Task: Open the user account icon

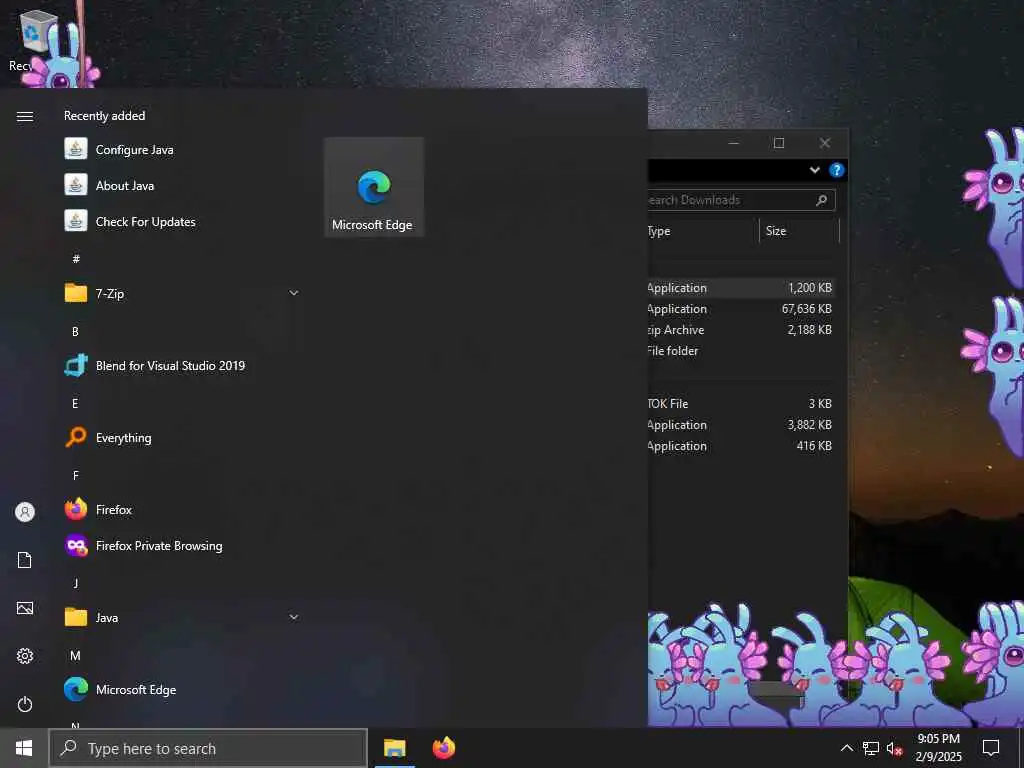Action: tap(25, 511)
